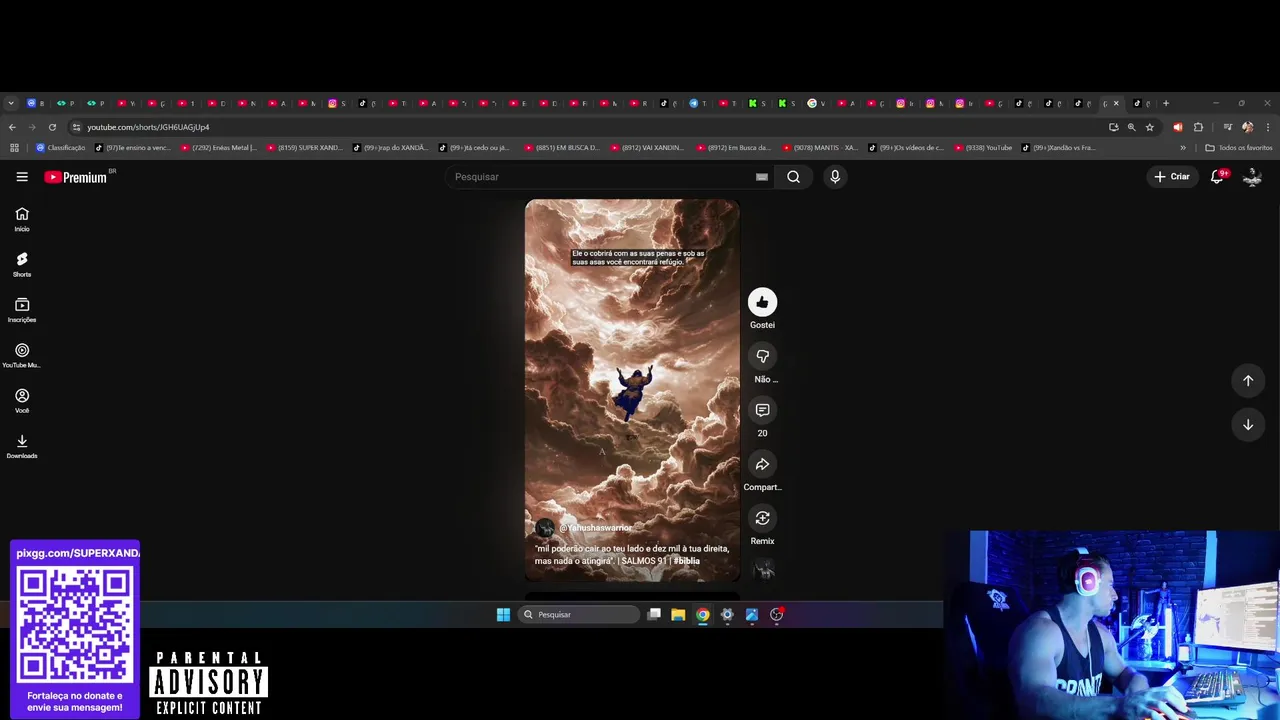Reload the page in Chrome
The image size is (1280, 720).
(52, 127)
